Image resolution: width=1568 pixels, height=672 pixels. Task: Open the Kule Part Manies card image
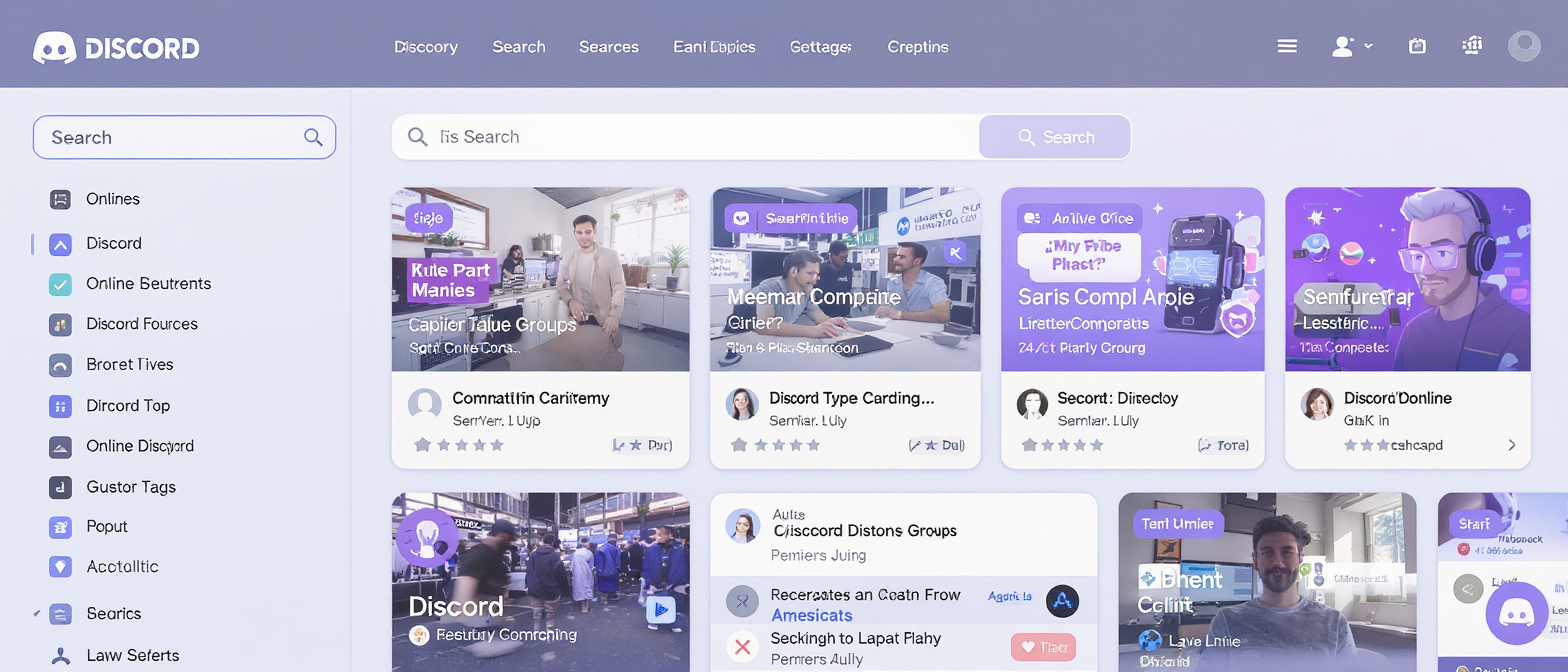click(540, 279)
